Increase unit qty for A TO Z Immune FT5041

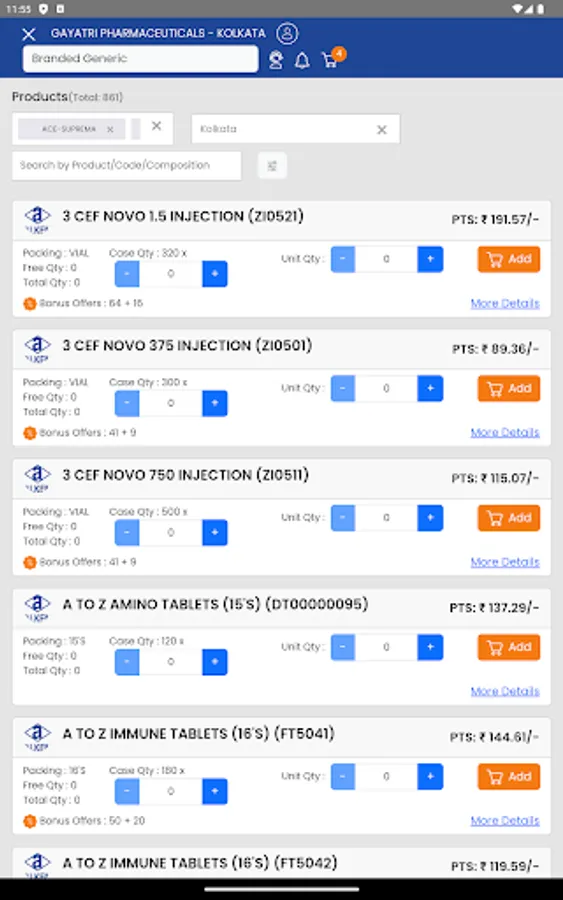click(x=430, y=777)
